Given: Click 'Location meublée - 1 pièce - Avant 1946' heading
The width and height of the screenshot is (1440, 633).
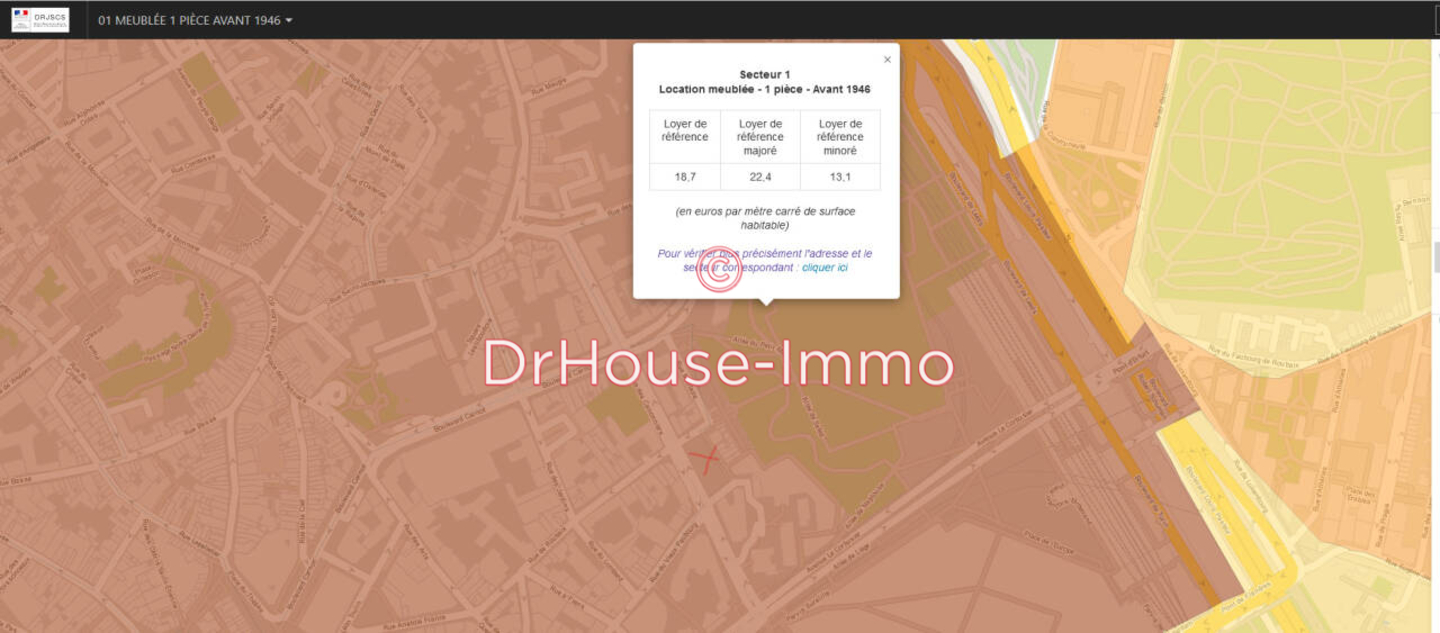Looking at the screenshot, I should click(x=765, y=89).
